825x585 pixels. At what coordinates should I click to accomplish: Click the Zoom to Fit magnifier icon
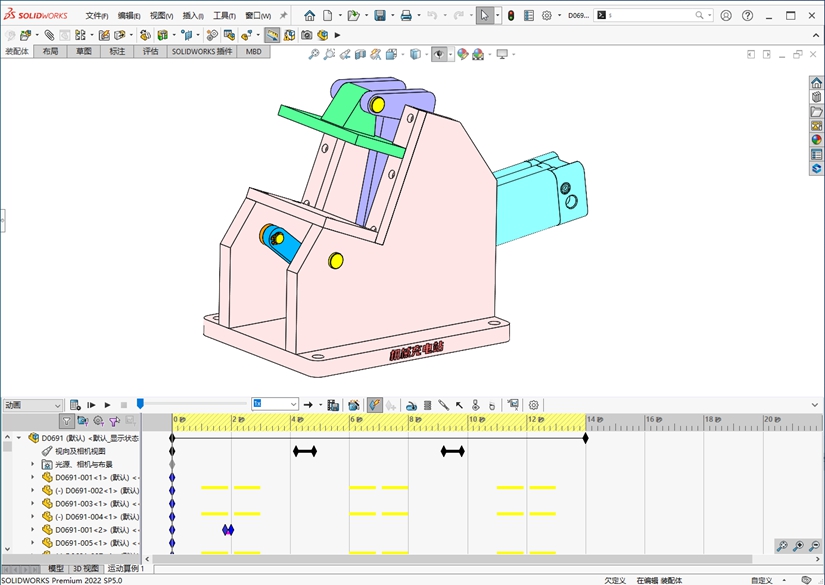(x=314, y=54)
